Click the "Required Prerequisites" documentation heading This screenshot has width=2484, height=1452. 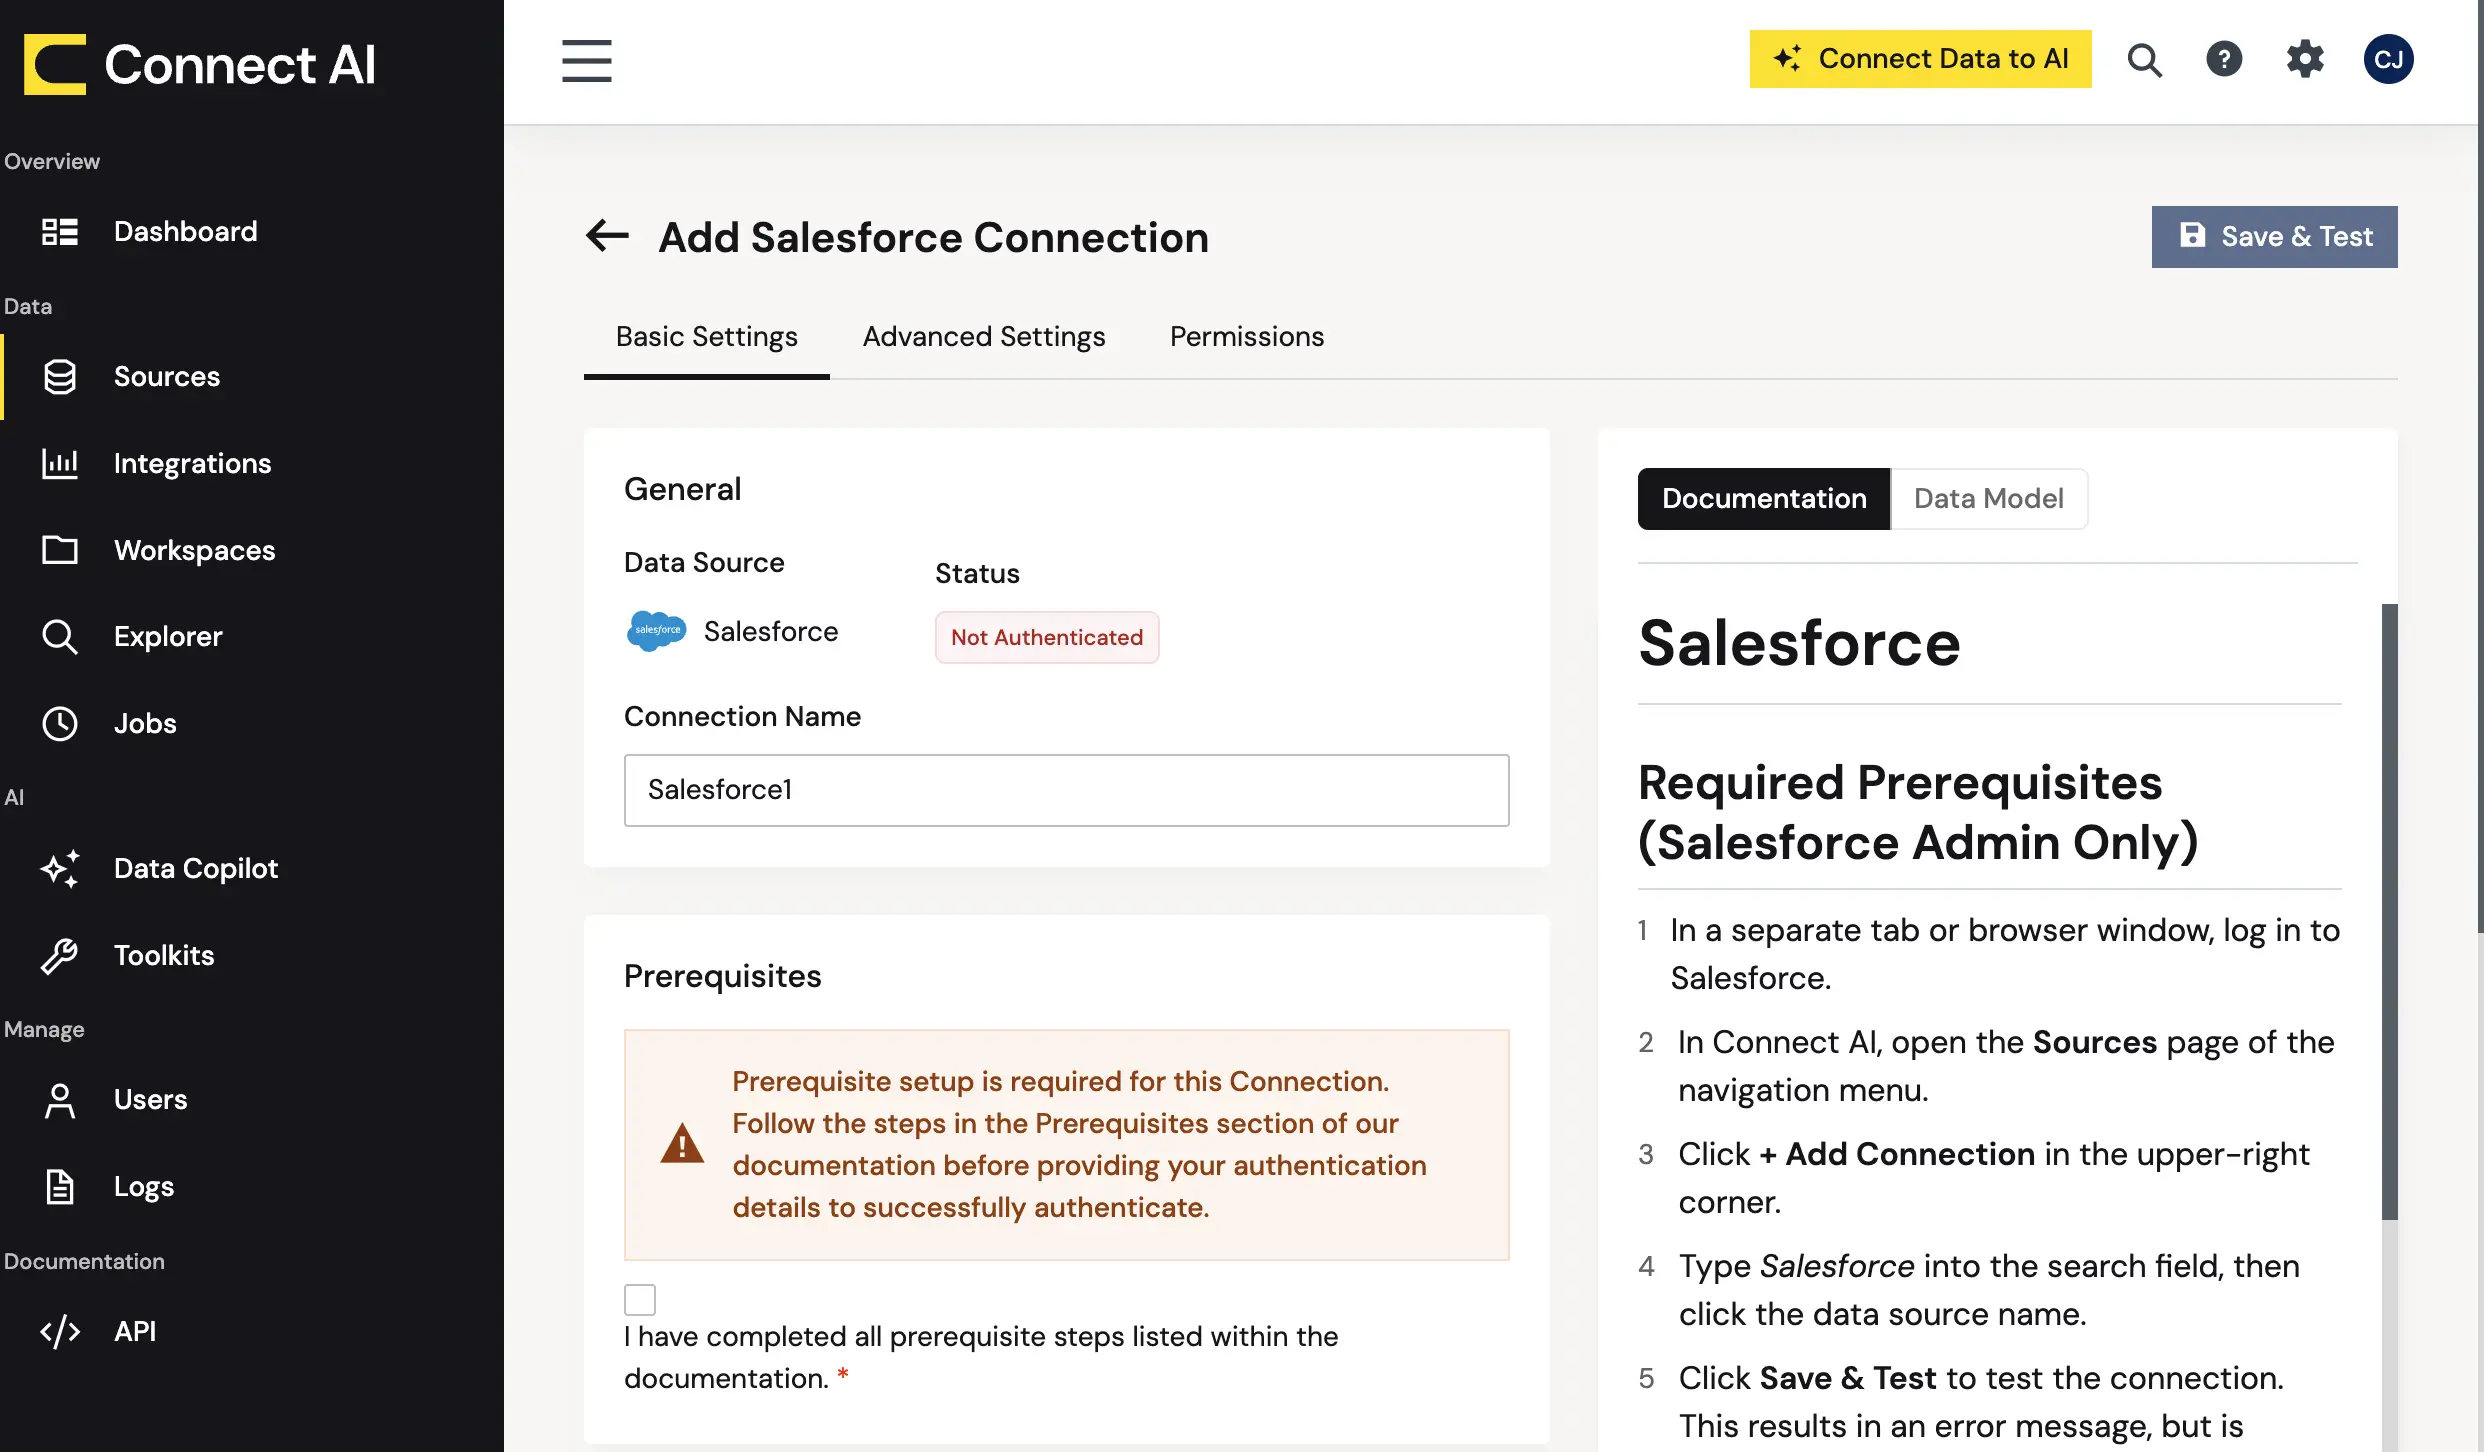(x=1918, y=812)
